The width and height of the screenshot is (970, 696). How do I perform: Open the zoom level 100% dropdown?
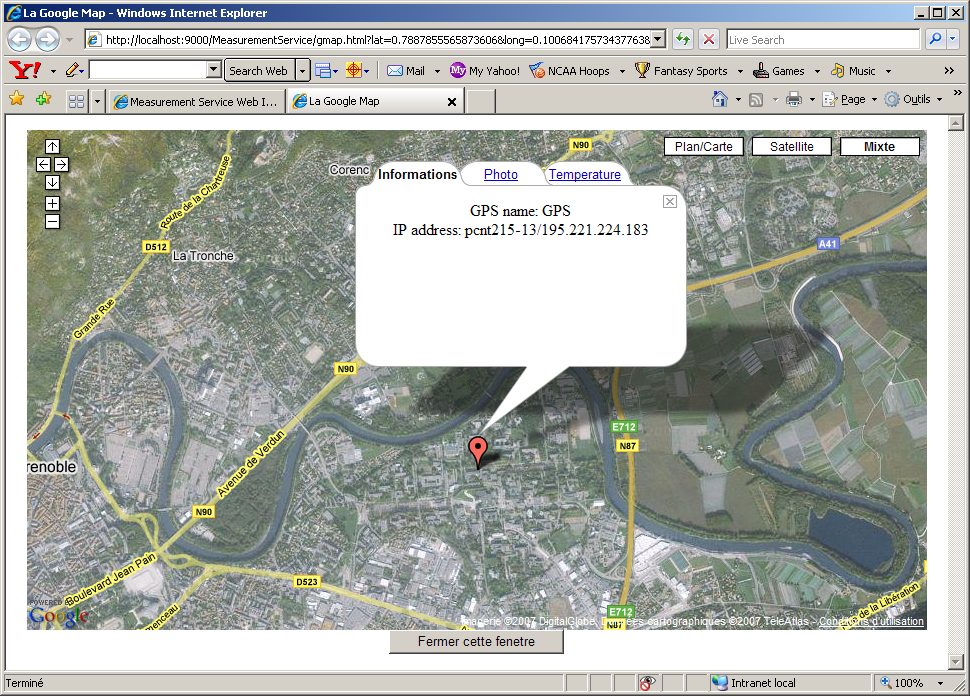[x=940, y=683]
